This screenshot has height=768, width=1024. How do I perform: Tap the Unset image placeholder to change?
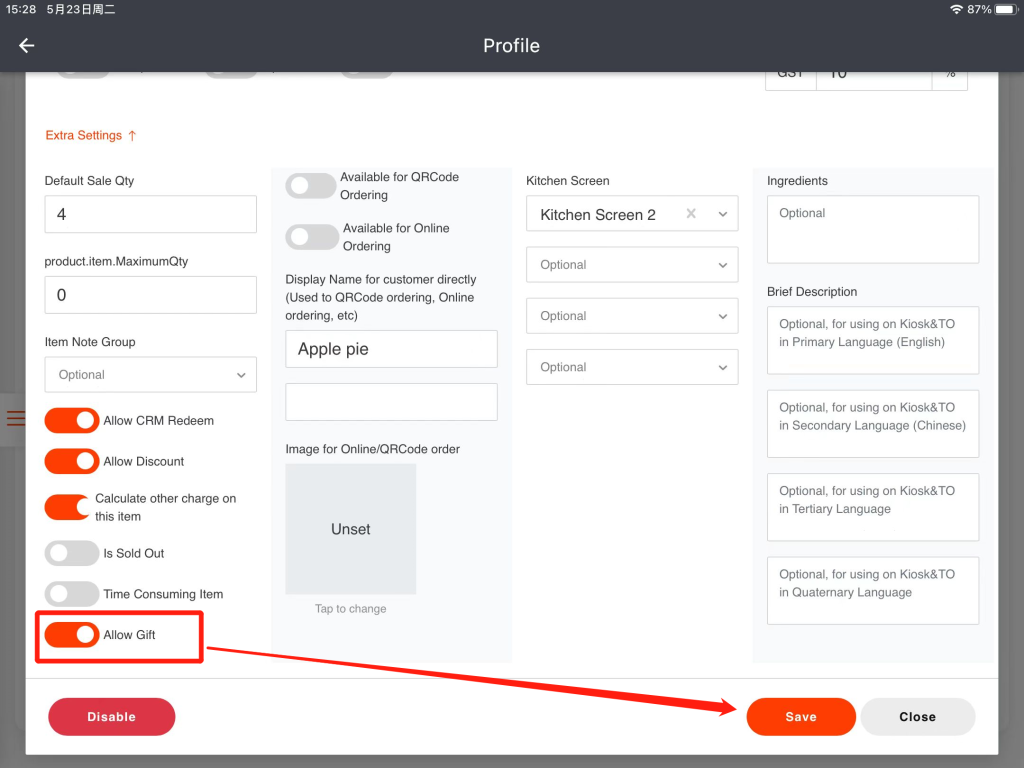point(350,529)
